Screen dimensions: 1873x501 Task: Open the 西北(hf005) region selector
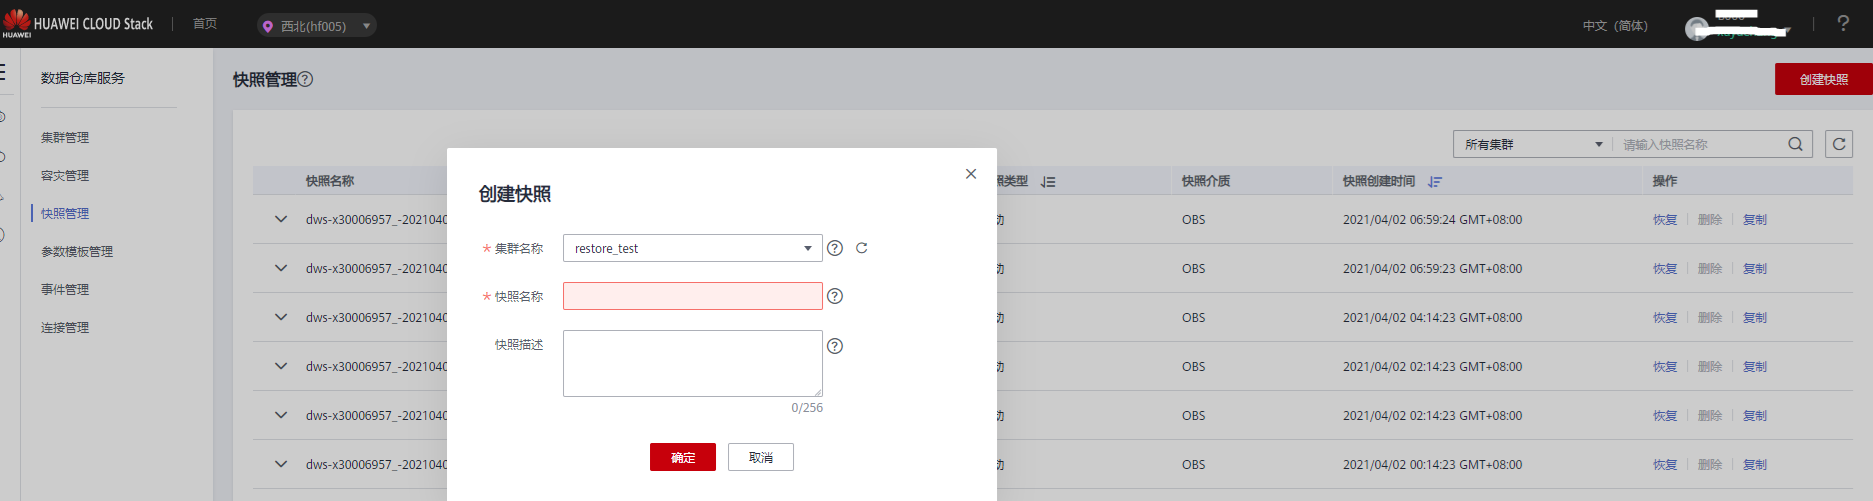[x=316, y=26]
